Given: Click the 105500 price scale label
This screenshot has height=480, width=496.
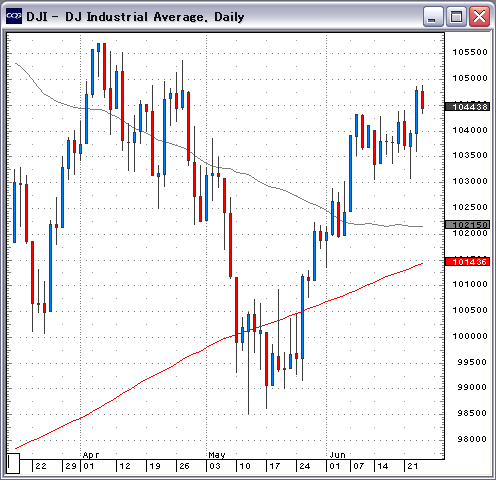Looking at the screenshot, I should point(470,52).
